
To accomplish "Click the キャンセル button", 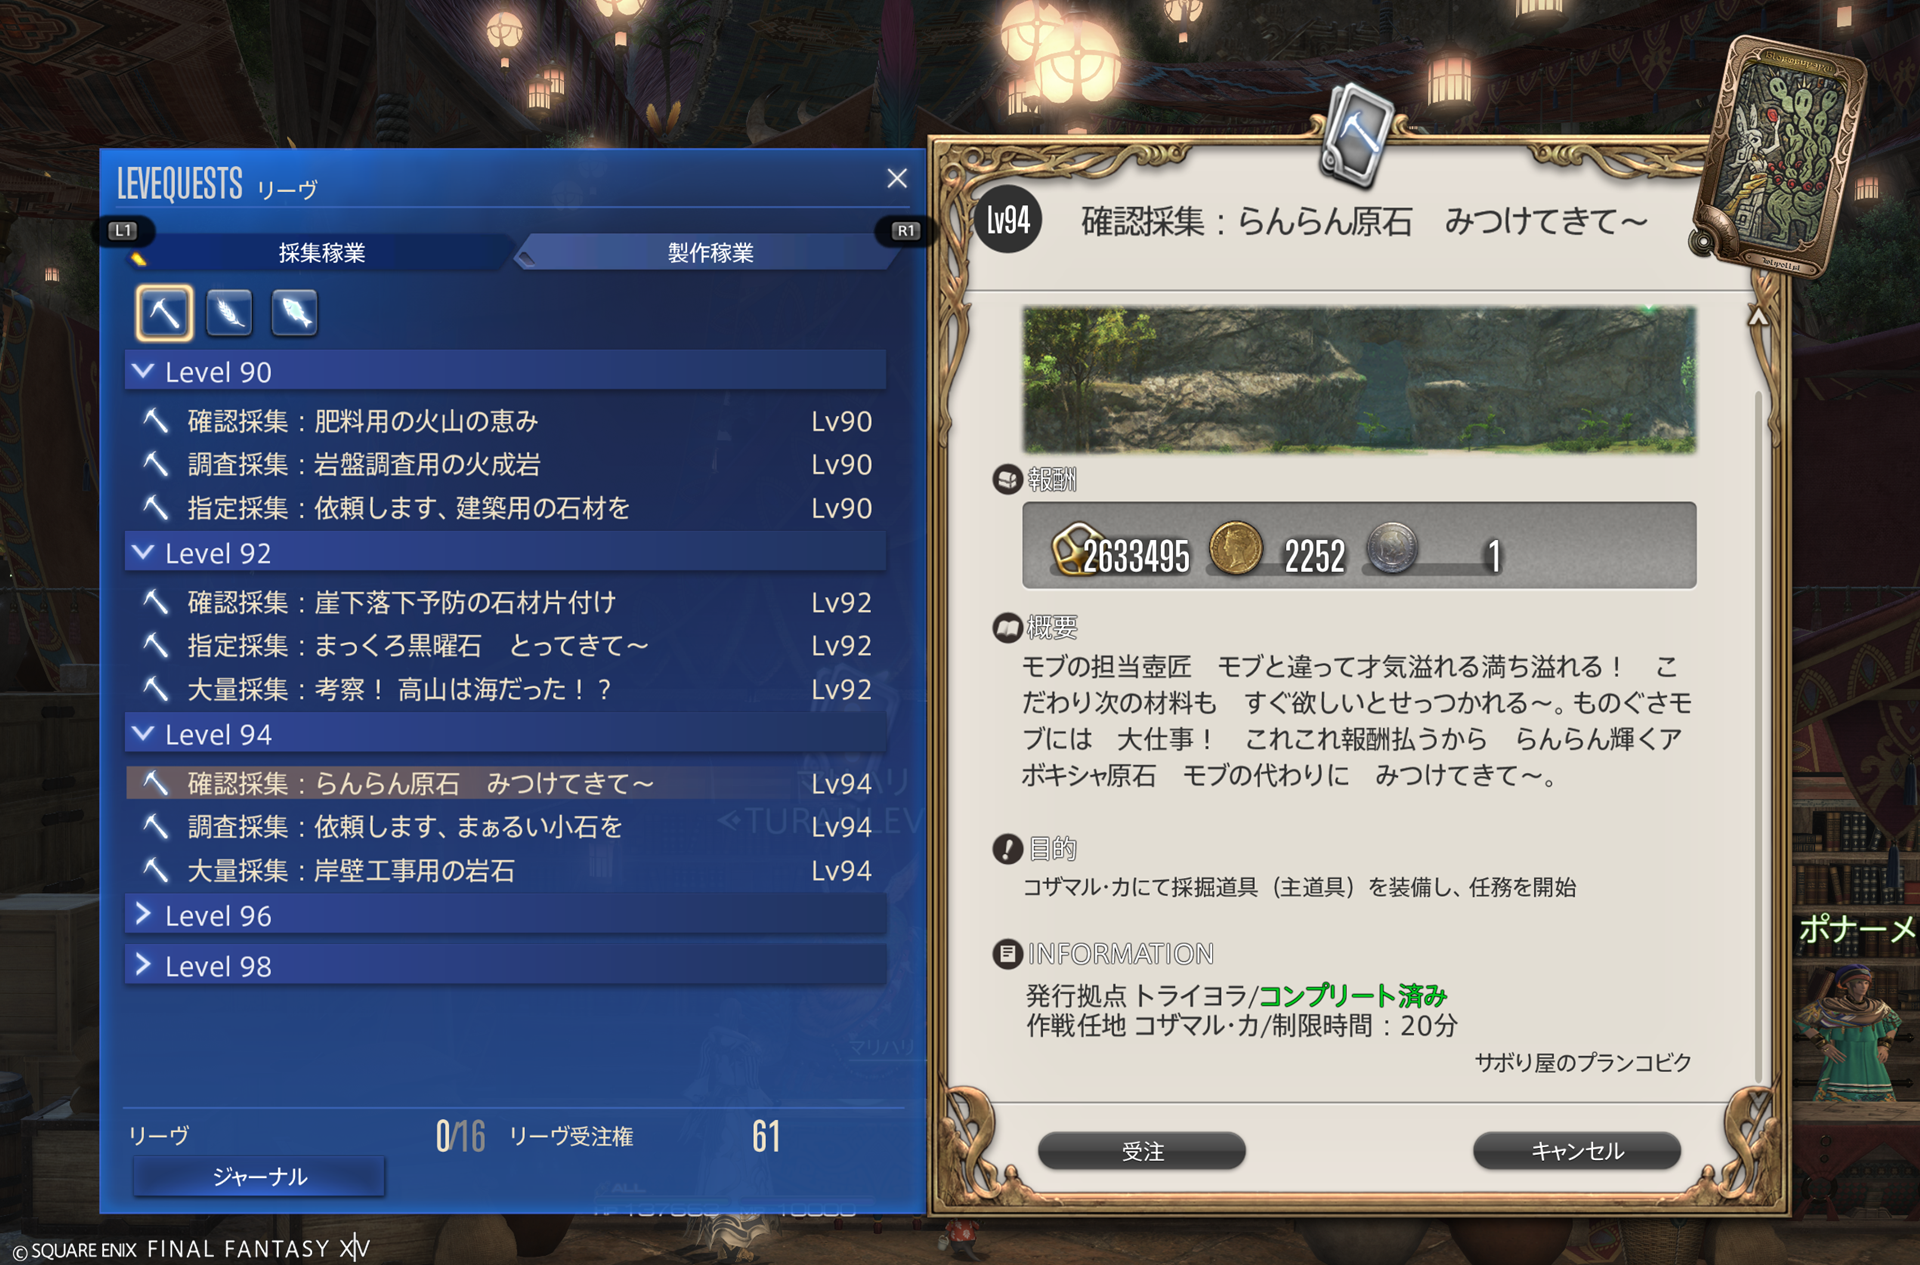I will [1577, 1151].
